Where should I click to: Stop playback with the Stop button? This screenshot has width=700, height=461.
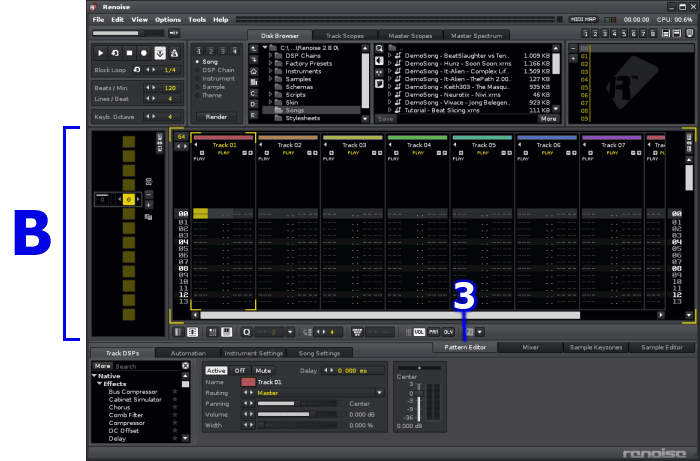point(129,53)
